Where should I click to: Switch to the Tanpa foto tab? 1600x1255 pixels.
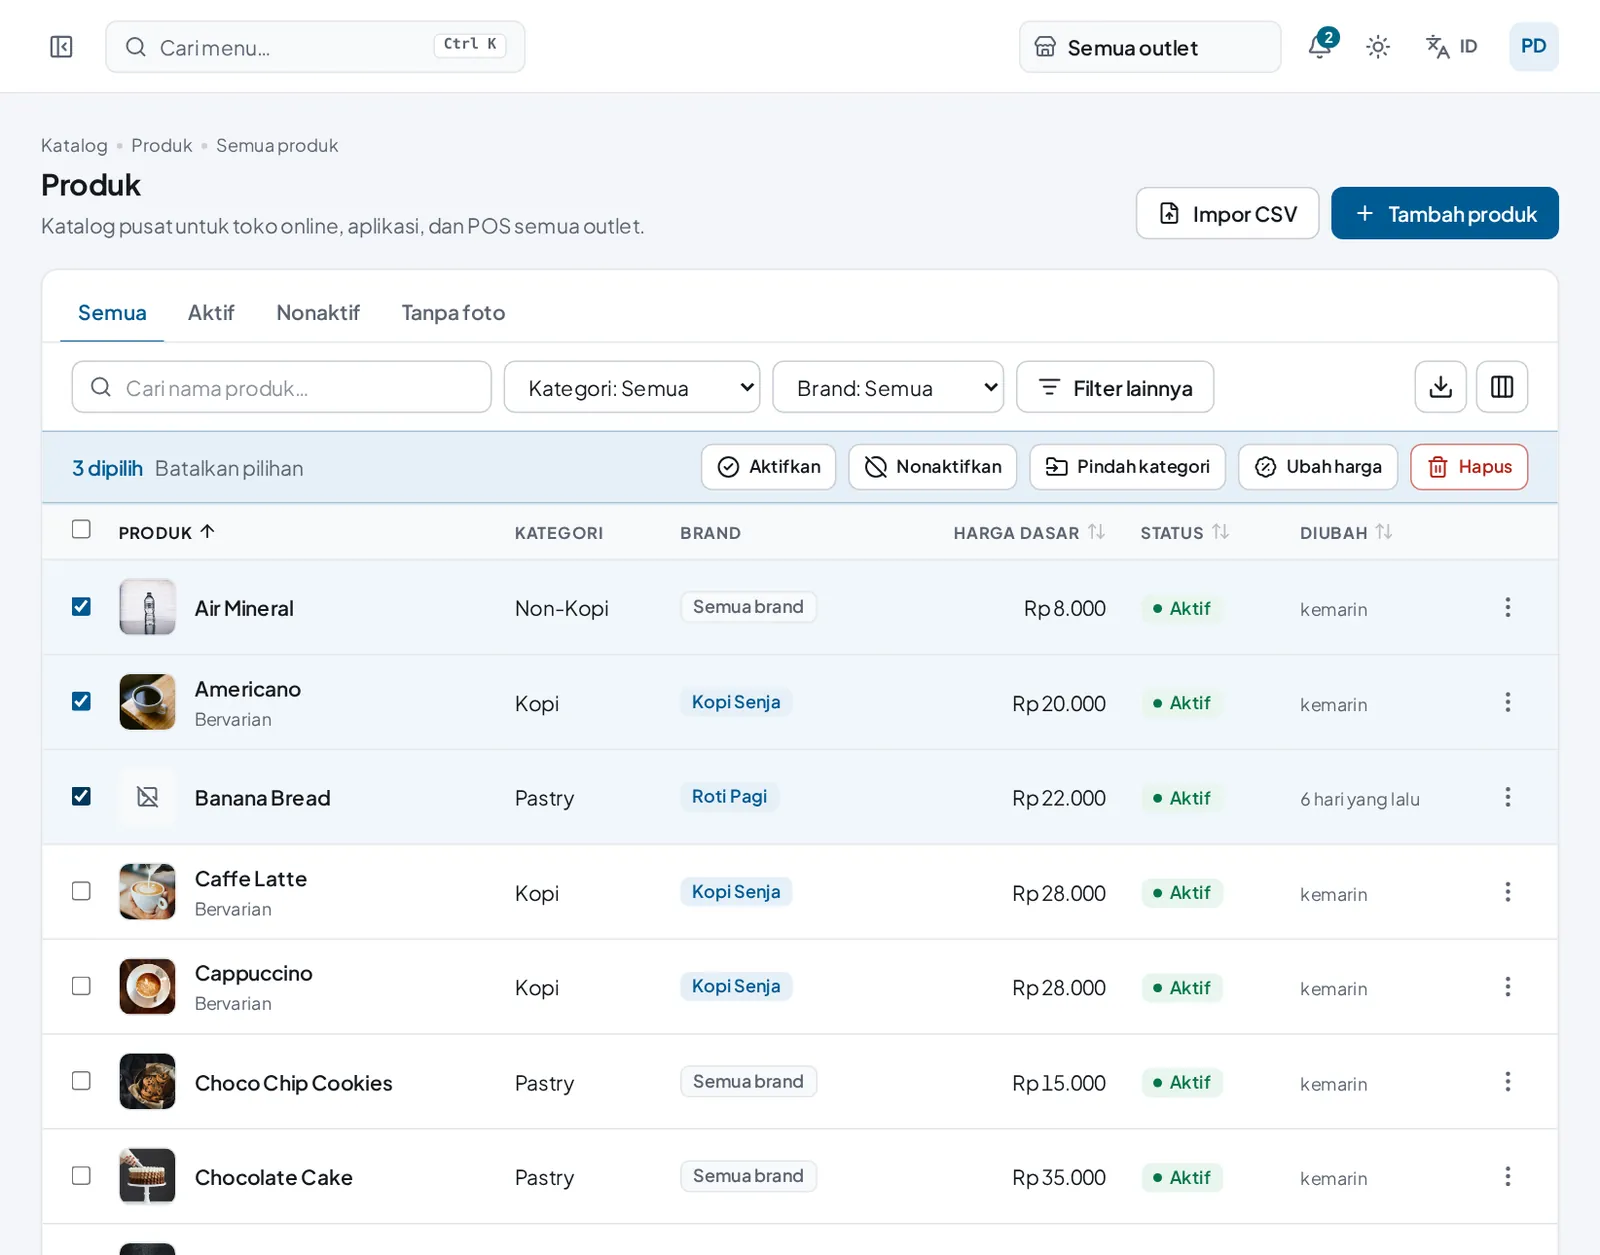click(453, 313)
